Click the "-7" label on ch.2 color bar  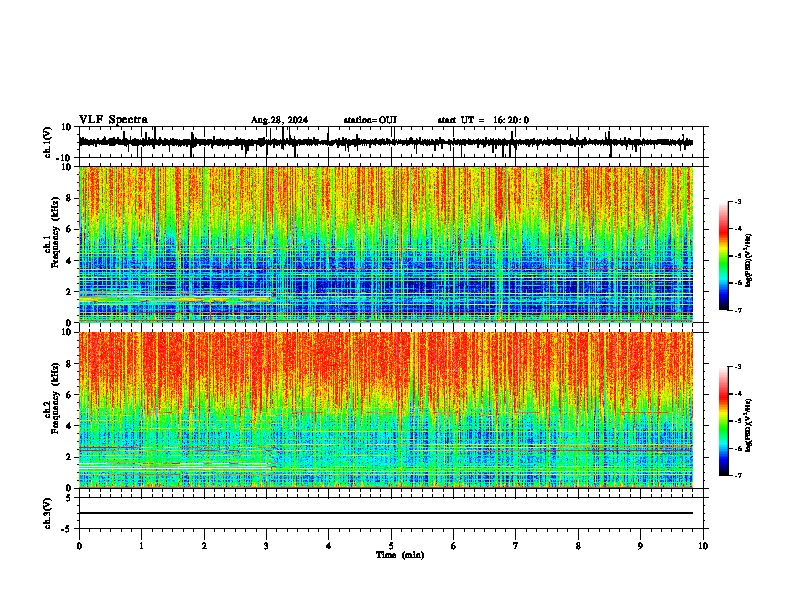point(738,476)
